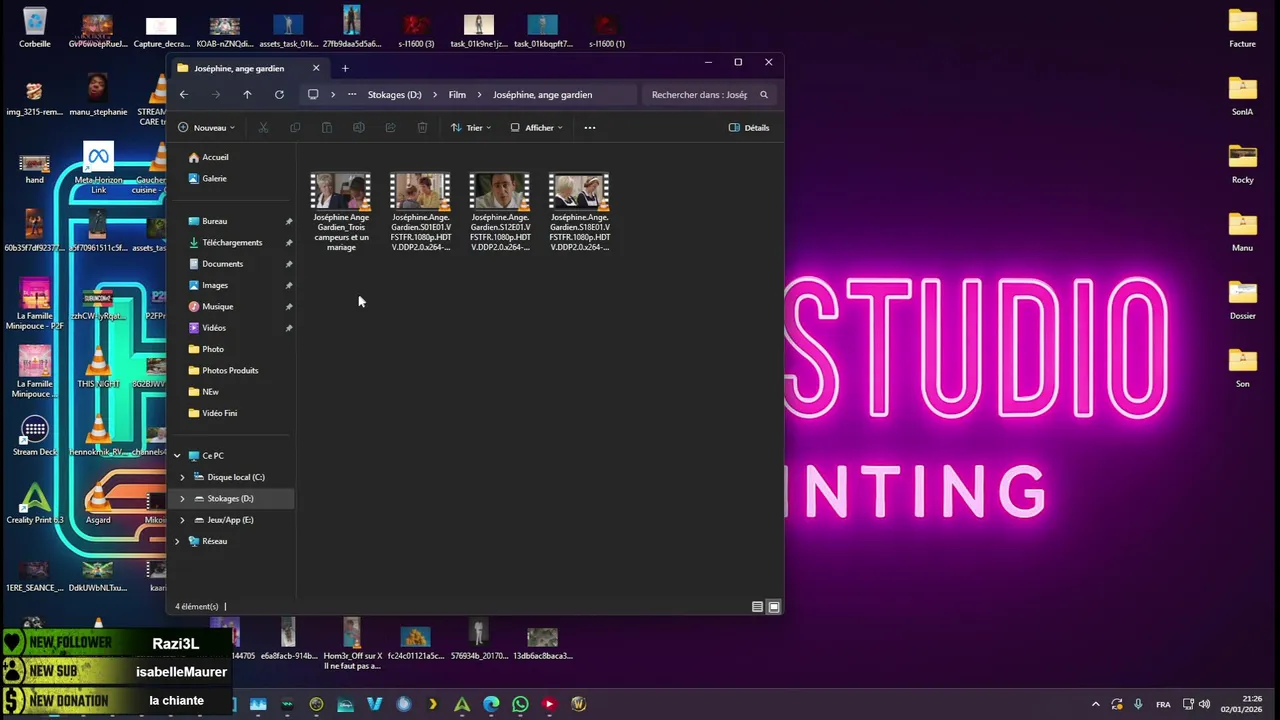Go back with the Explorer back arrow
Viewport: 1280px width, 720px height.
click(x=184, y=95)
